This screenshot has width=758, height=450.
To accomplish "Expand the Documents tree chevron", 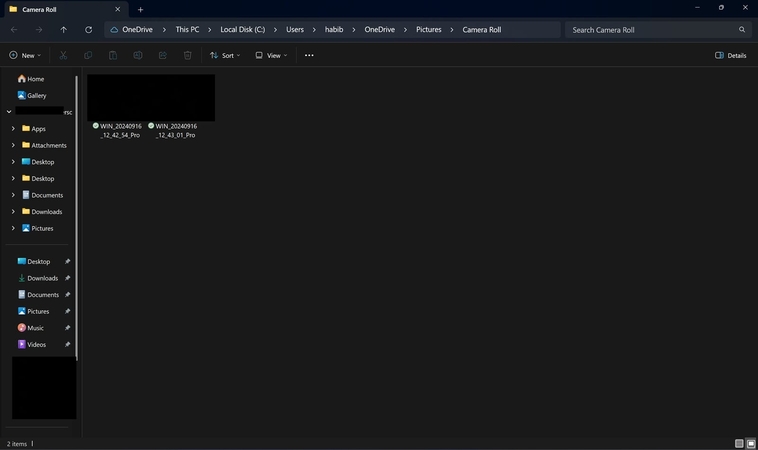I will pos(13,195).
